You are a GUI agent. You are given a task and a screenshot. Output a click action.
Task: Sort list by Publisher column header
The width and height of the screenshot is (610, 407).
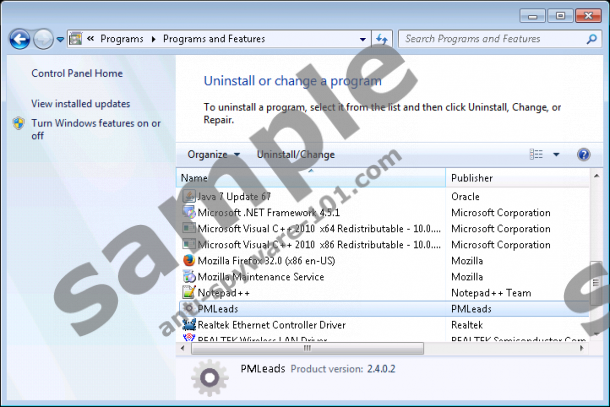pos(472,178)
